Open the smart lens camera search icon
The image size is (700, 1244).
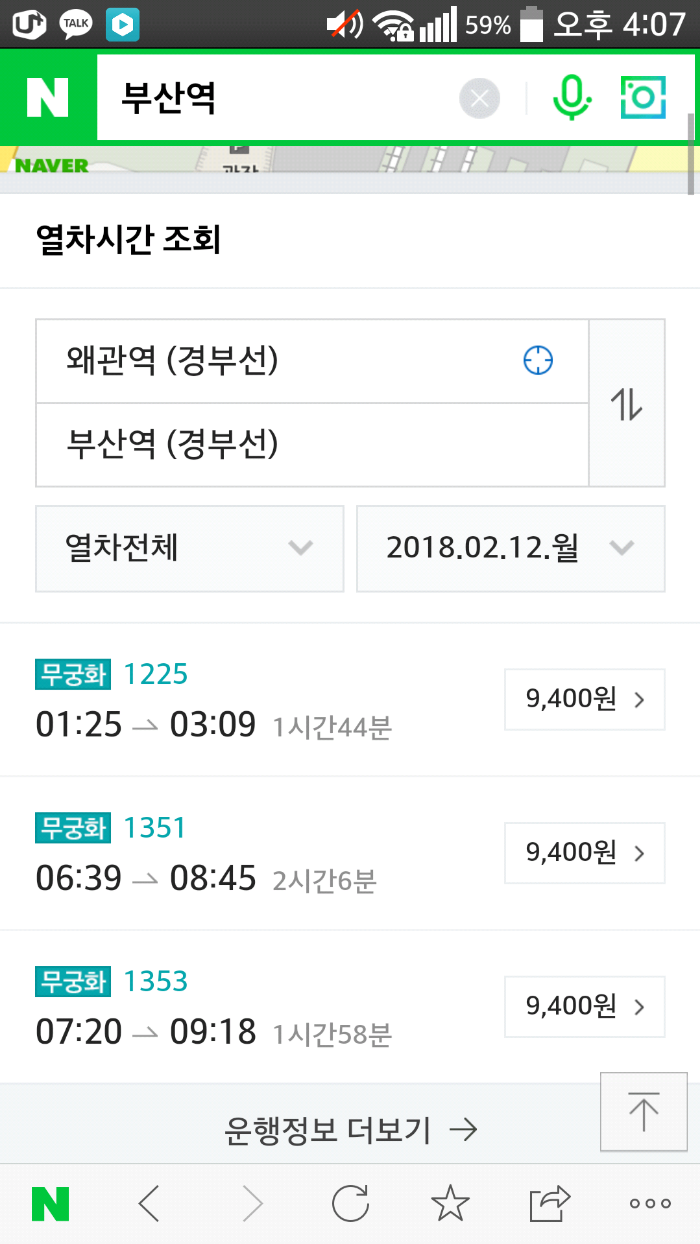(642, 97)
